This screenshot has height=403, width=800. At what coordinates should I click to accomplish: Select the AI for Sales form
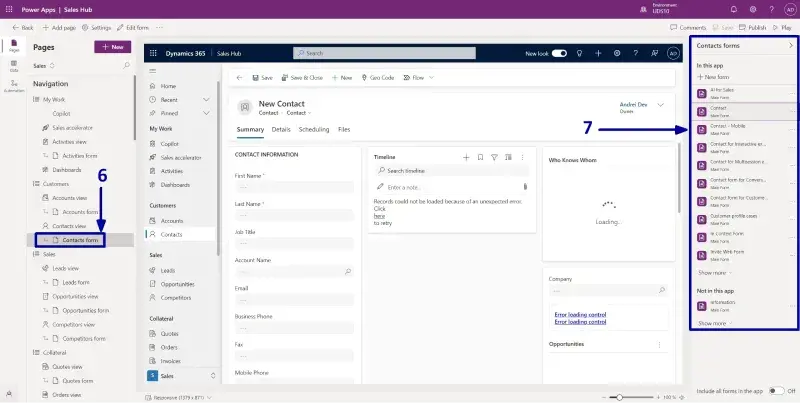[x=744, y=93]
